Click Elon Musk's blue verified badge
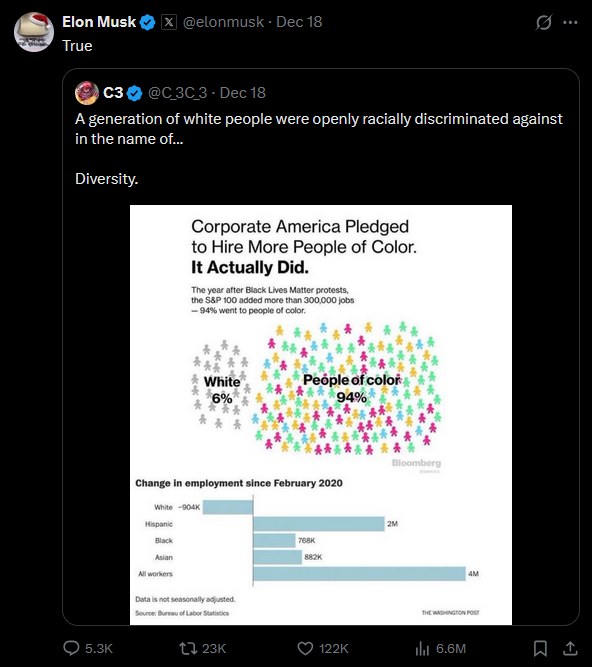592x667 pixels. coord(148,22)
